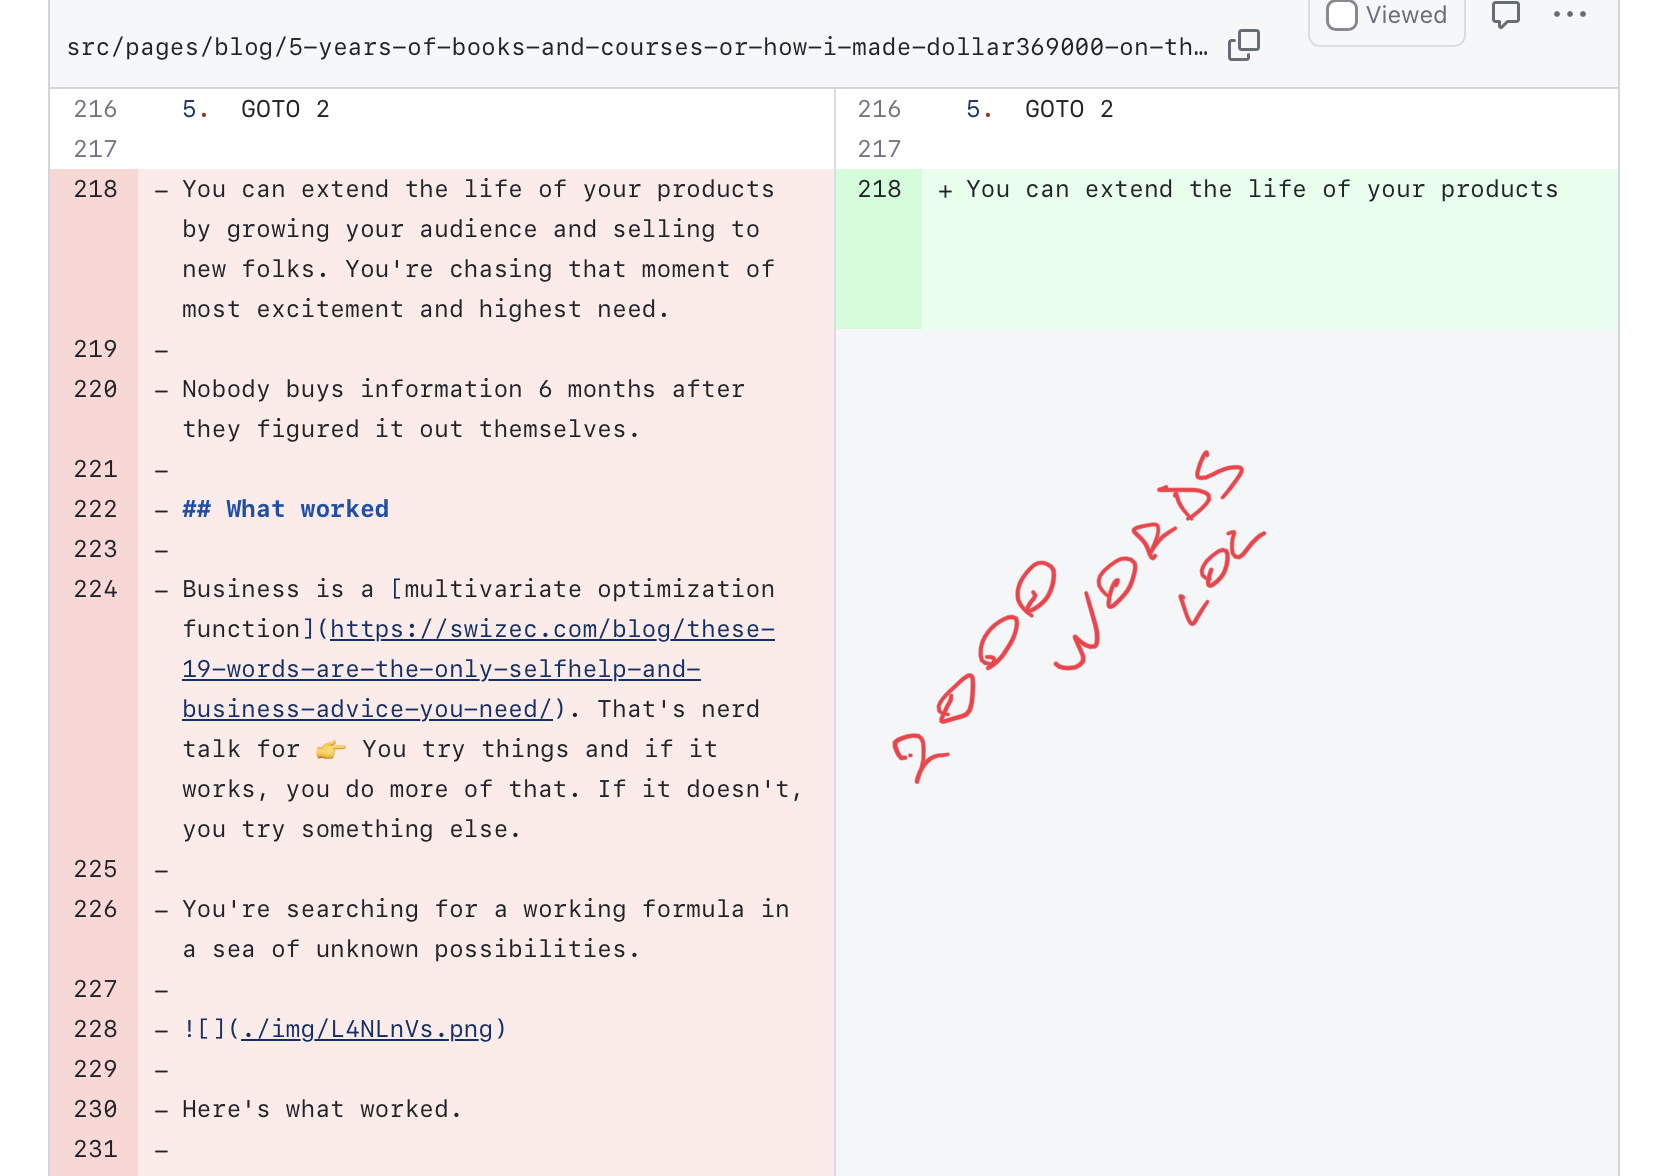Click the added line 'You can extend' text

1262,189
